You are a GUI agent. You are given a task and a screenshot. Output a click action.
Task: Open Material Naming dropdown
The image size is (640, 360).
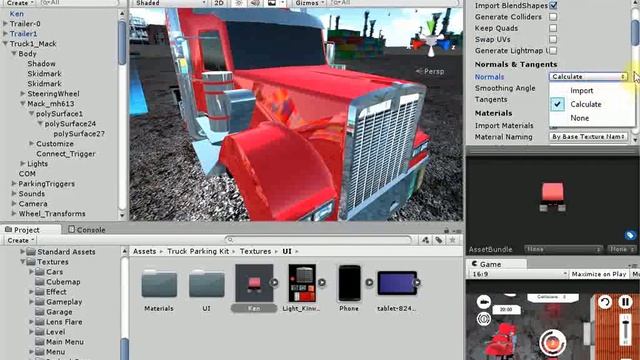588,137
